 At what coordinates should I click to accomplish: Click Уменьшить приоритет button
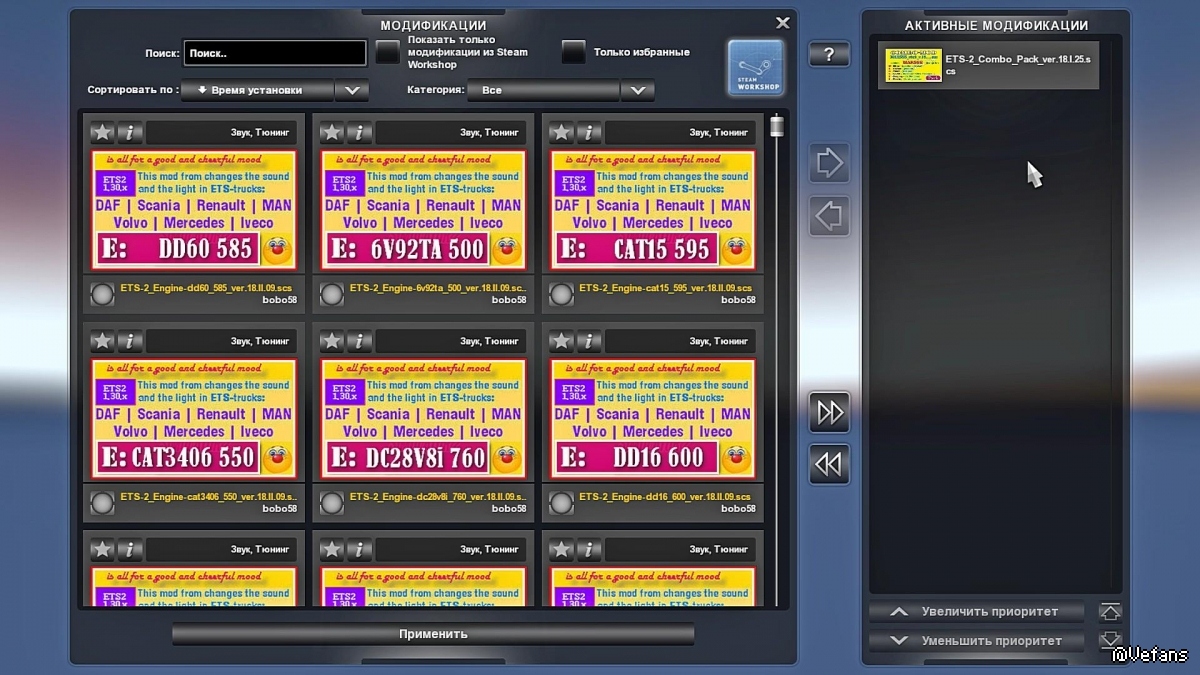click(976, 640)
